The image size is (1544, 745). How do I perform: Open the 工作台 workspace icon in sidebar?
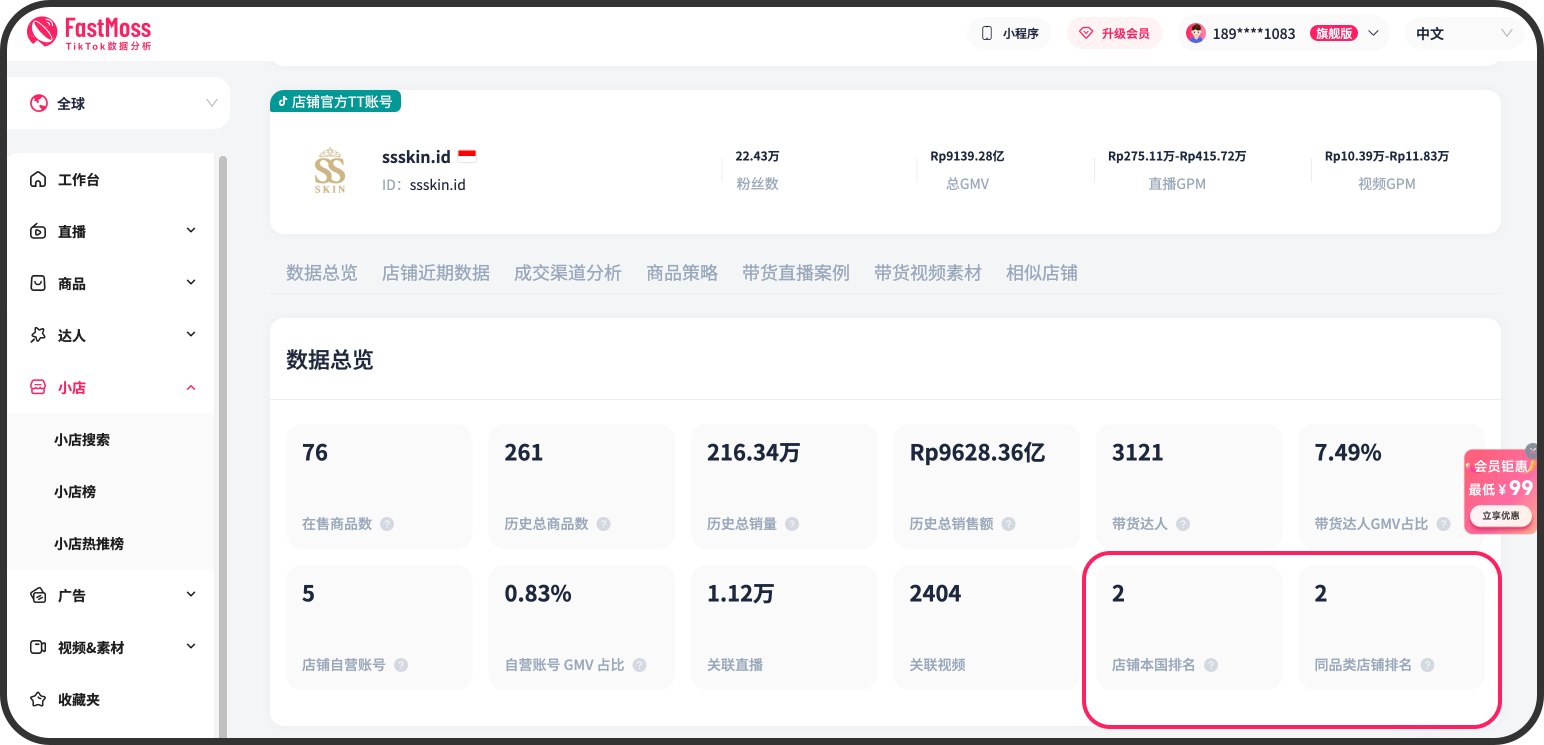tap(40, 179)
